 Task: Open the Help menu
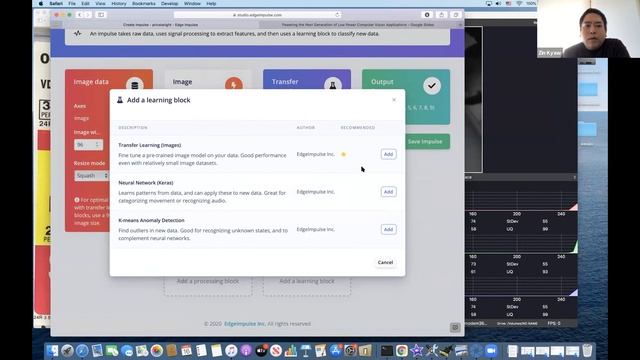[211, 4]
